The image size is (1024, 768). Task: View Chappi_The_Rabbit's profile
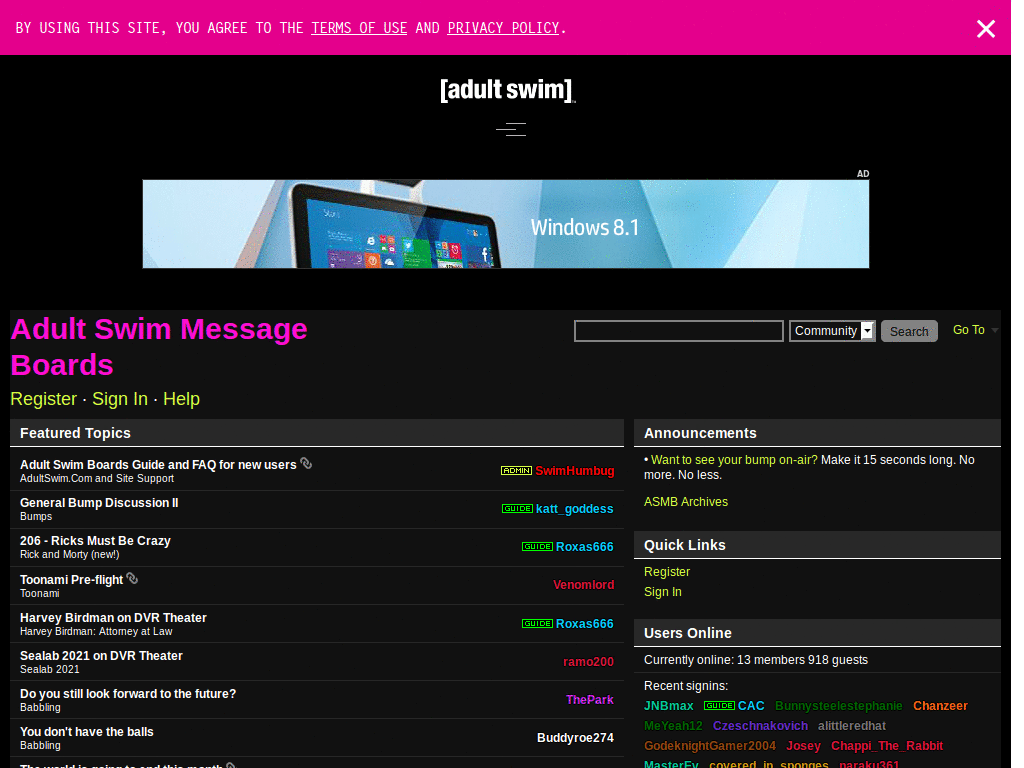(x=887, y=746)
